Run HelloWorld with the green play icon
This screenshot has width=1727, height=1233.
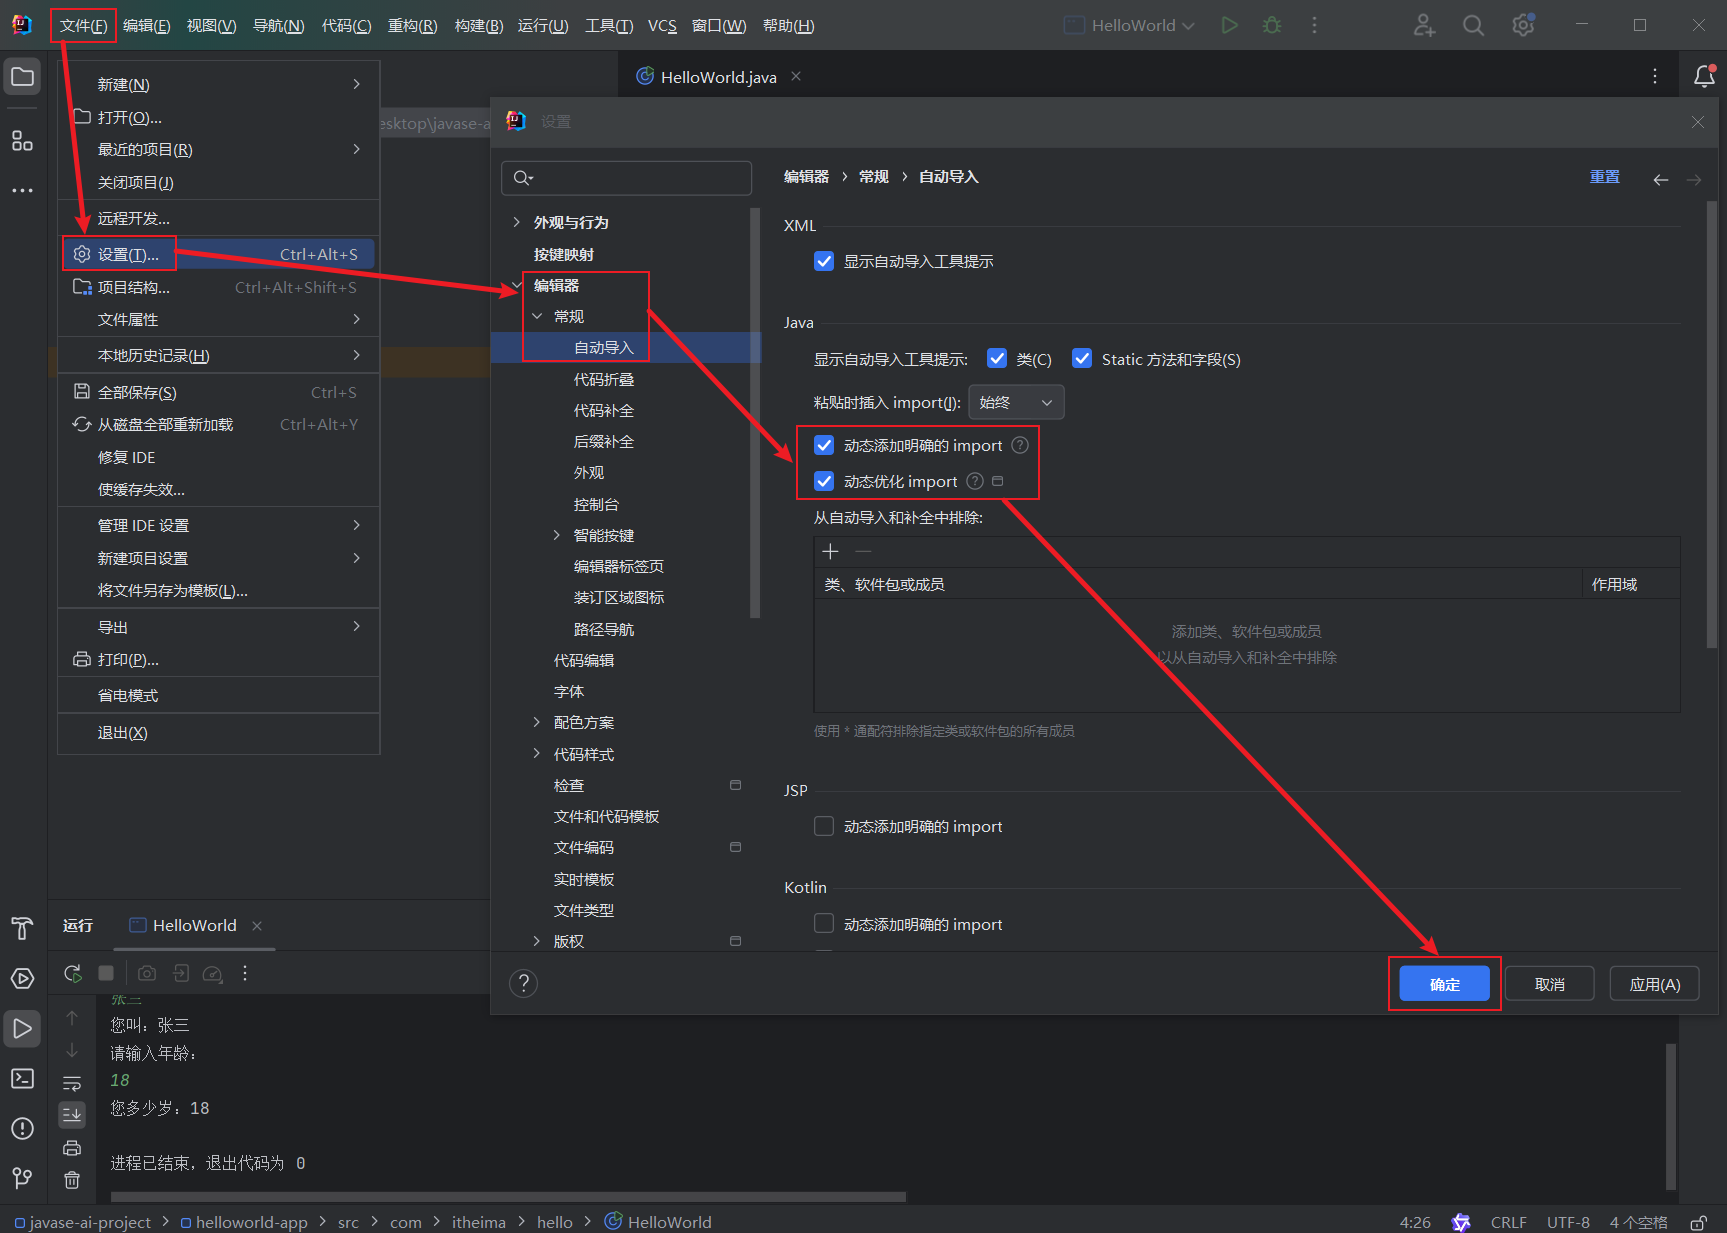1229,25
